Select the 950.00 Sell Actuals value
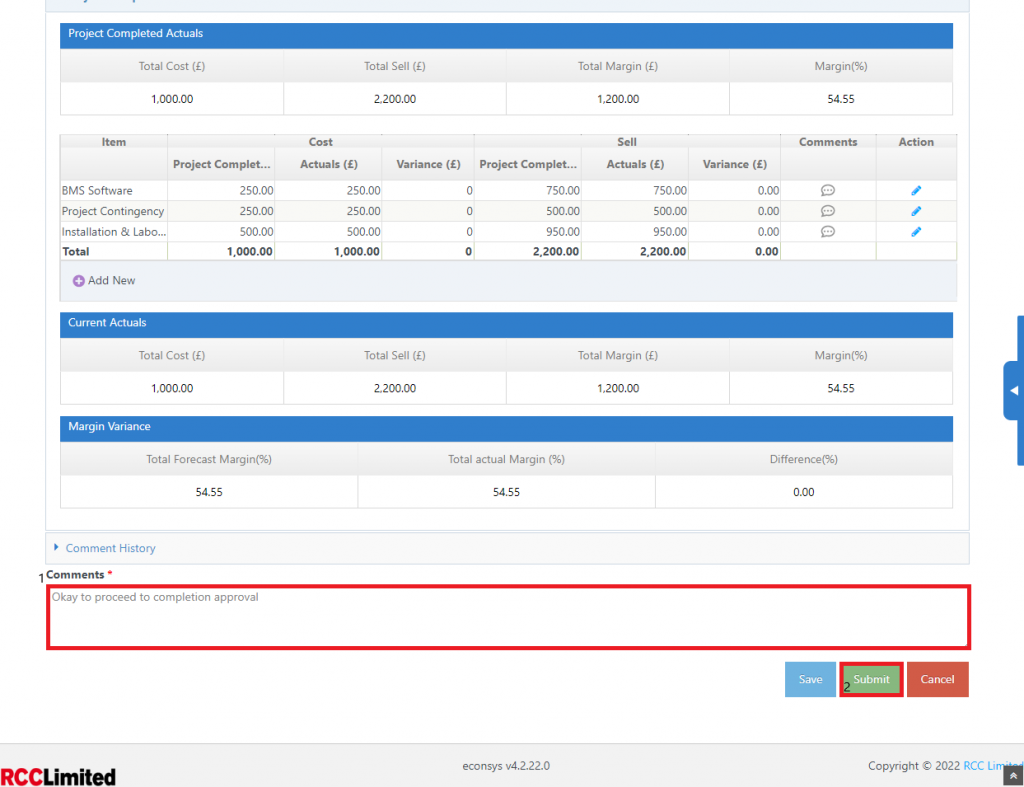The width and height of the screenshot is (1024, 787). 669,232
